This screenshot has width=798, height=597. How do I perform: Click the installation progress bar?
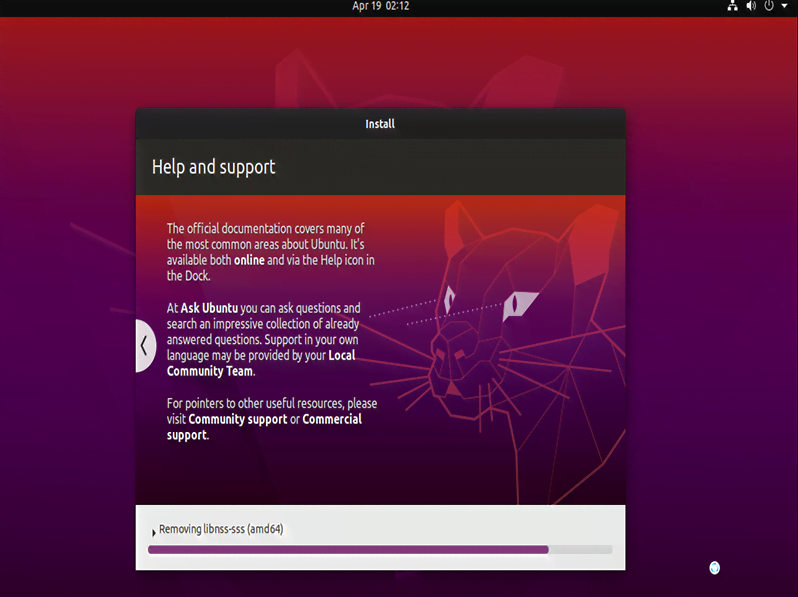click(x=380, y=550)
